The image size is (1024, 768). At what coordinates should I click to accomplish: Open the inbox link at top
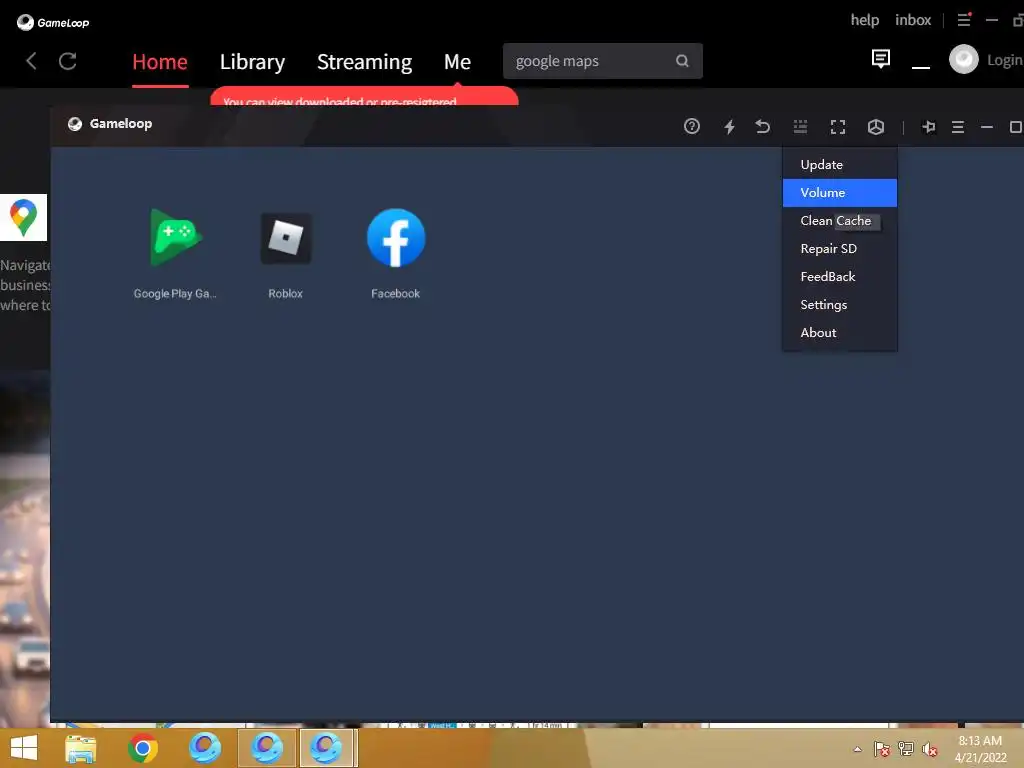click(913, 20)
